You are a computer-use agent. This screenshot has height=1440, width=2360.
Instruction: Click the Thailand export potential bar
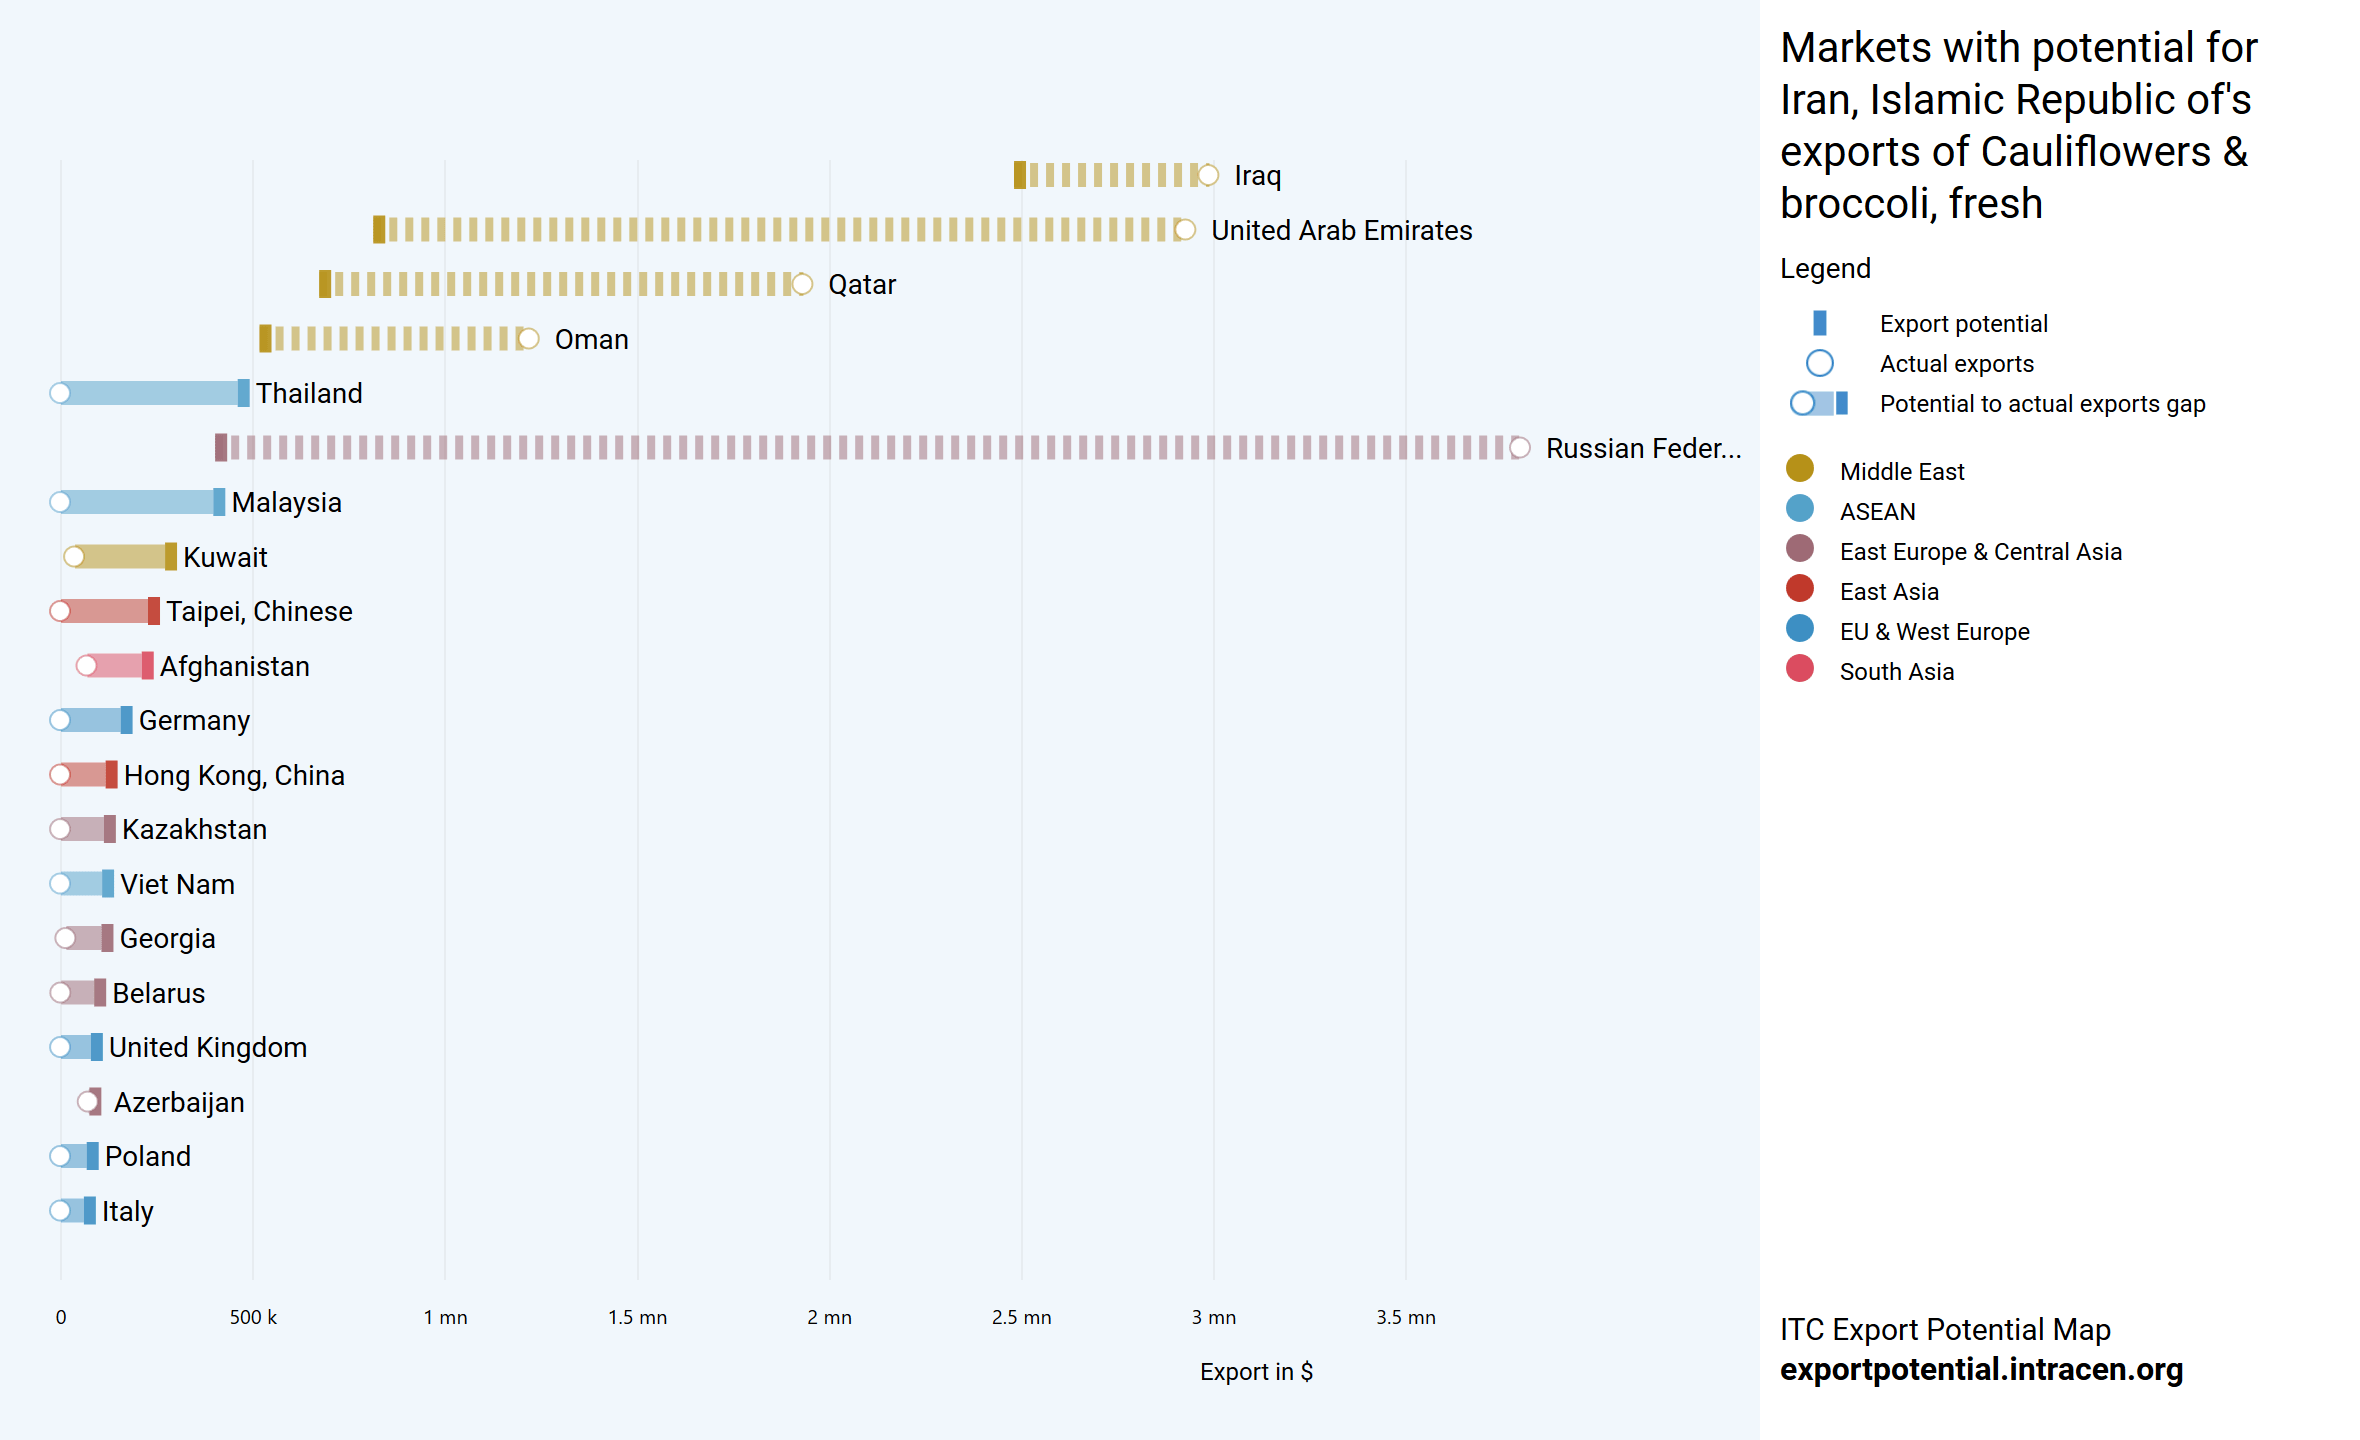pos(243,393)
